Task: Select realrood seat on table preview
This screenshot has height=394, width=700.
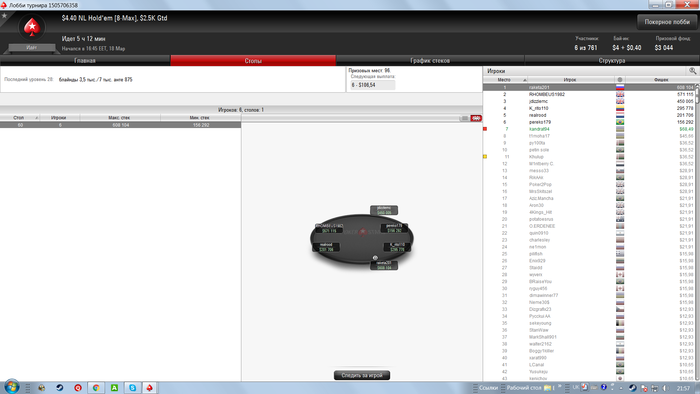Action: coord(326,247)
